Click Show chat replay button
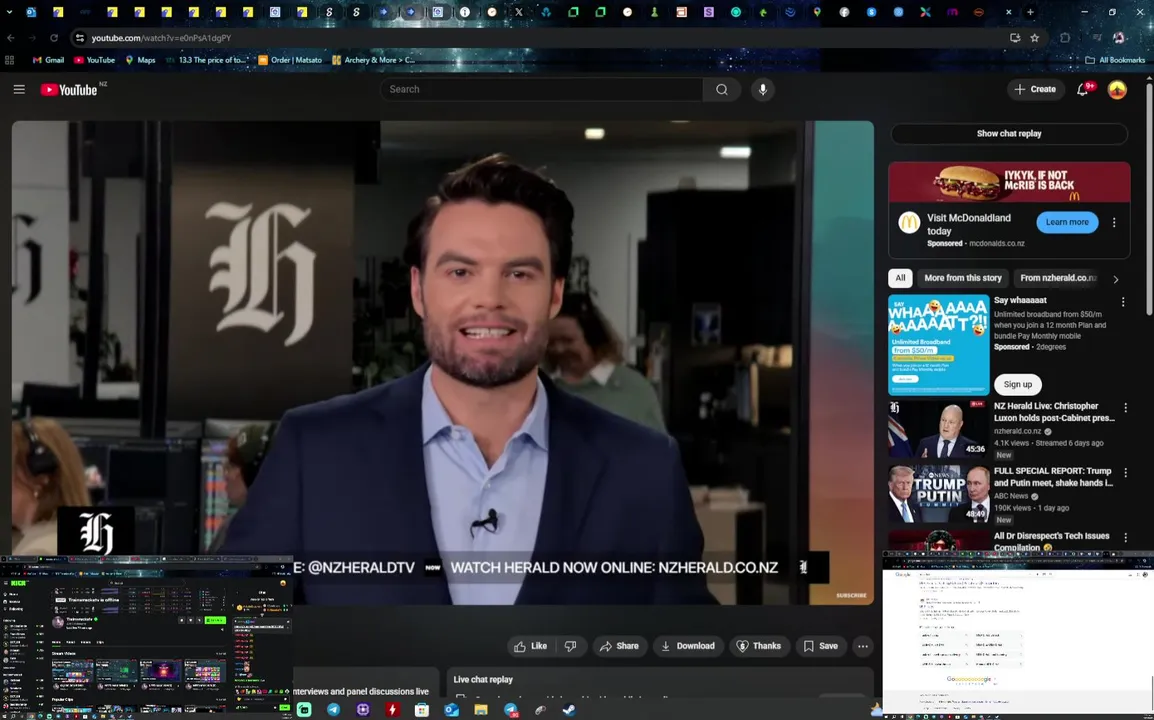The image size is (1154, 720). tap(1008, 133)
